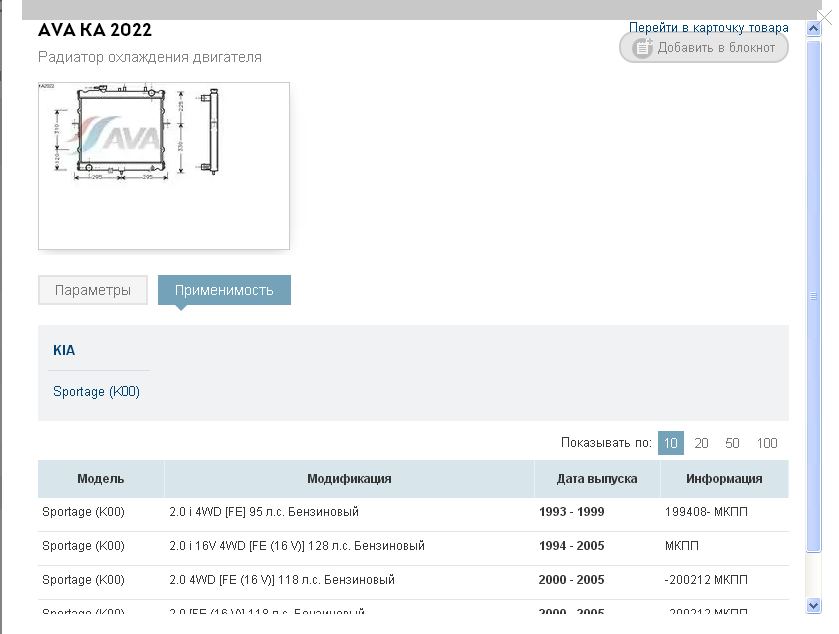The height and width of the screenshot is (634, 839).
Task: Click the KIA brand link
Action: 64,351
